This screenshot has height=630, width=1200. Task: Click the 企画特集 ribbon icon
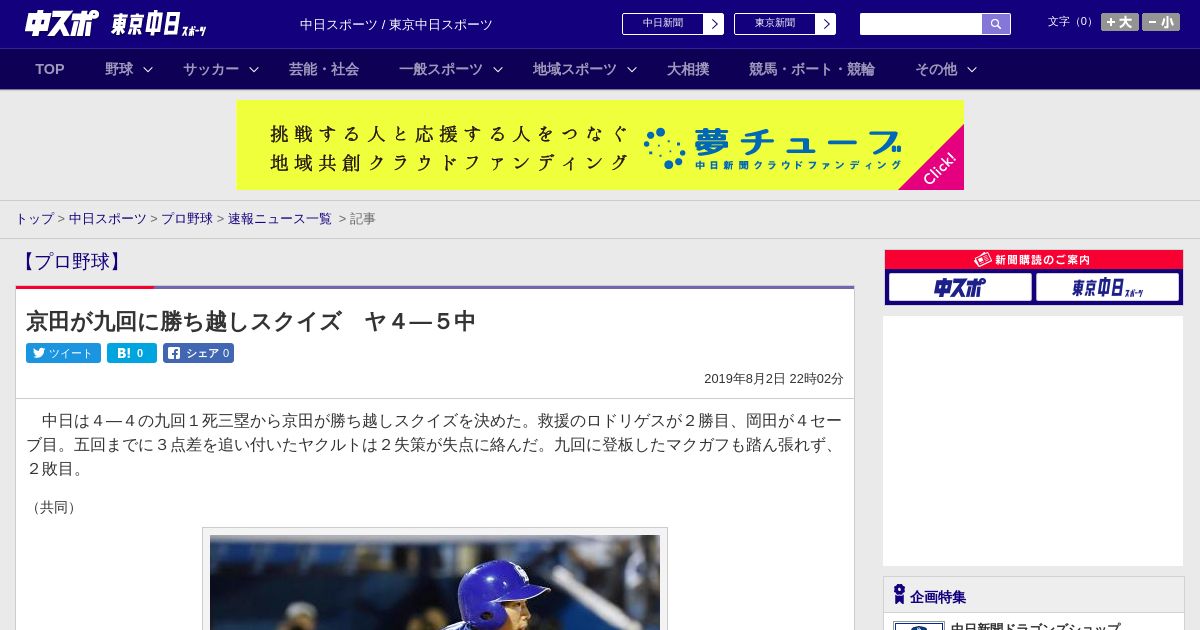point(899,594)
